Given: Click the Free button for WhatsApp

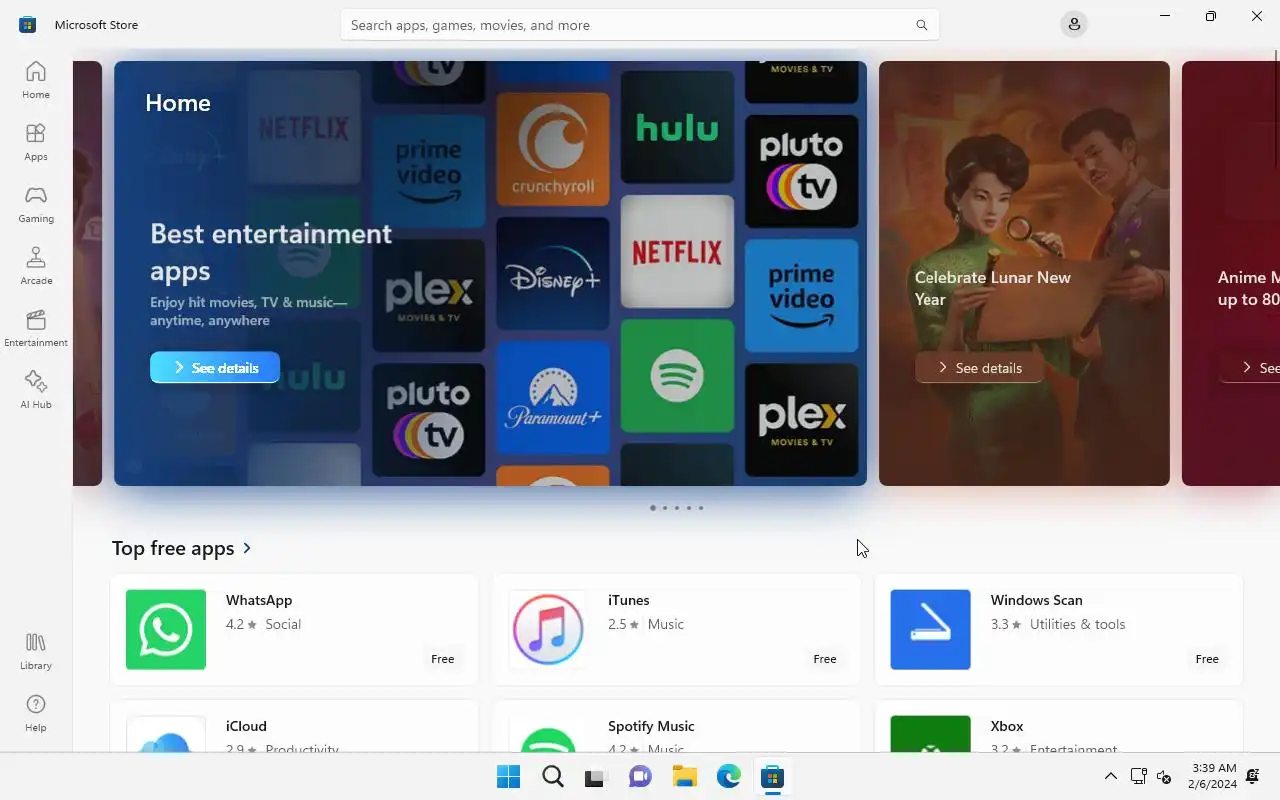Looking at the screenshot, I should 442,659.
